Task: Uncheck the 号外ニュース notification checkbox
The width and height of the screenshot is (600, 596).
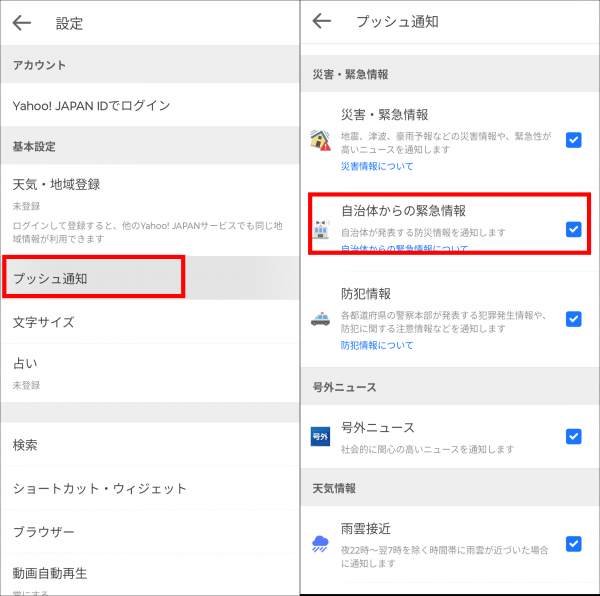Action: 574,436
